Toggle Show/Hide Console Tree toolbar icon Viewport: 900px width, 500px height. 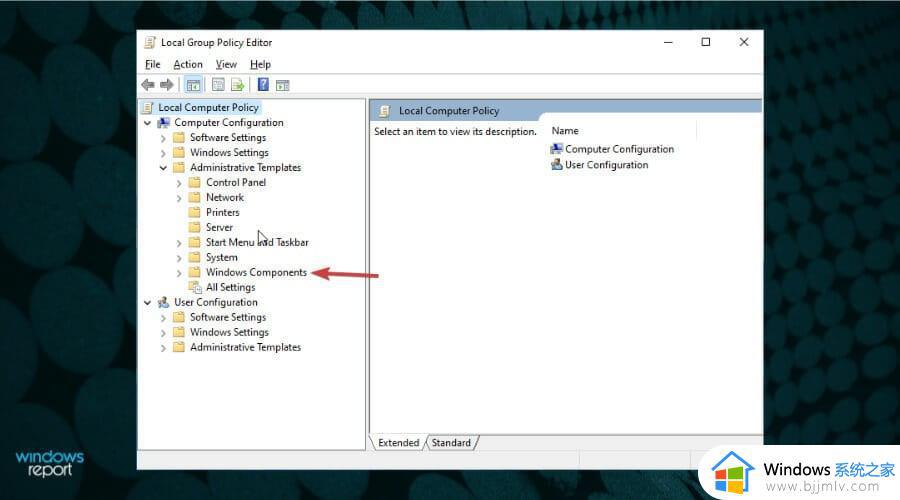click(x=193, y=85)
